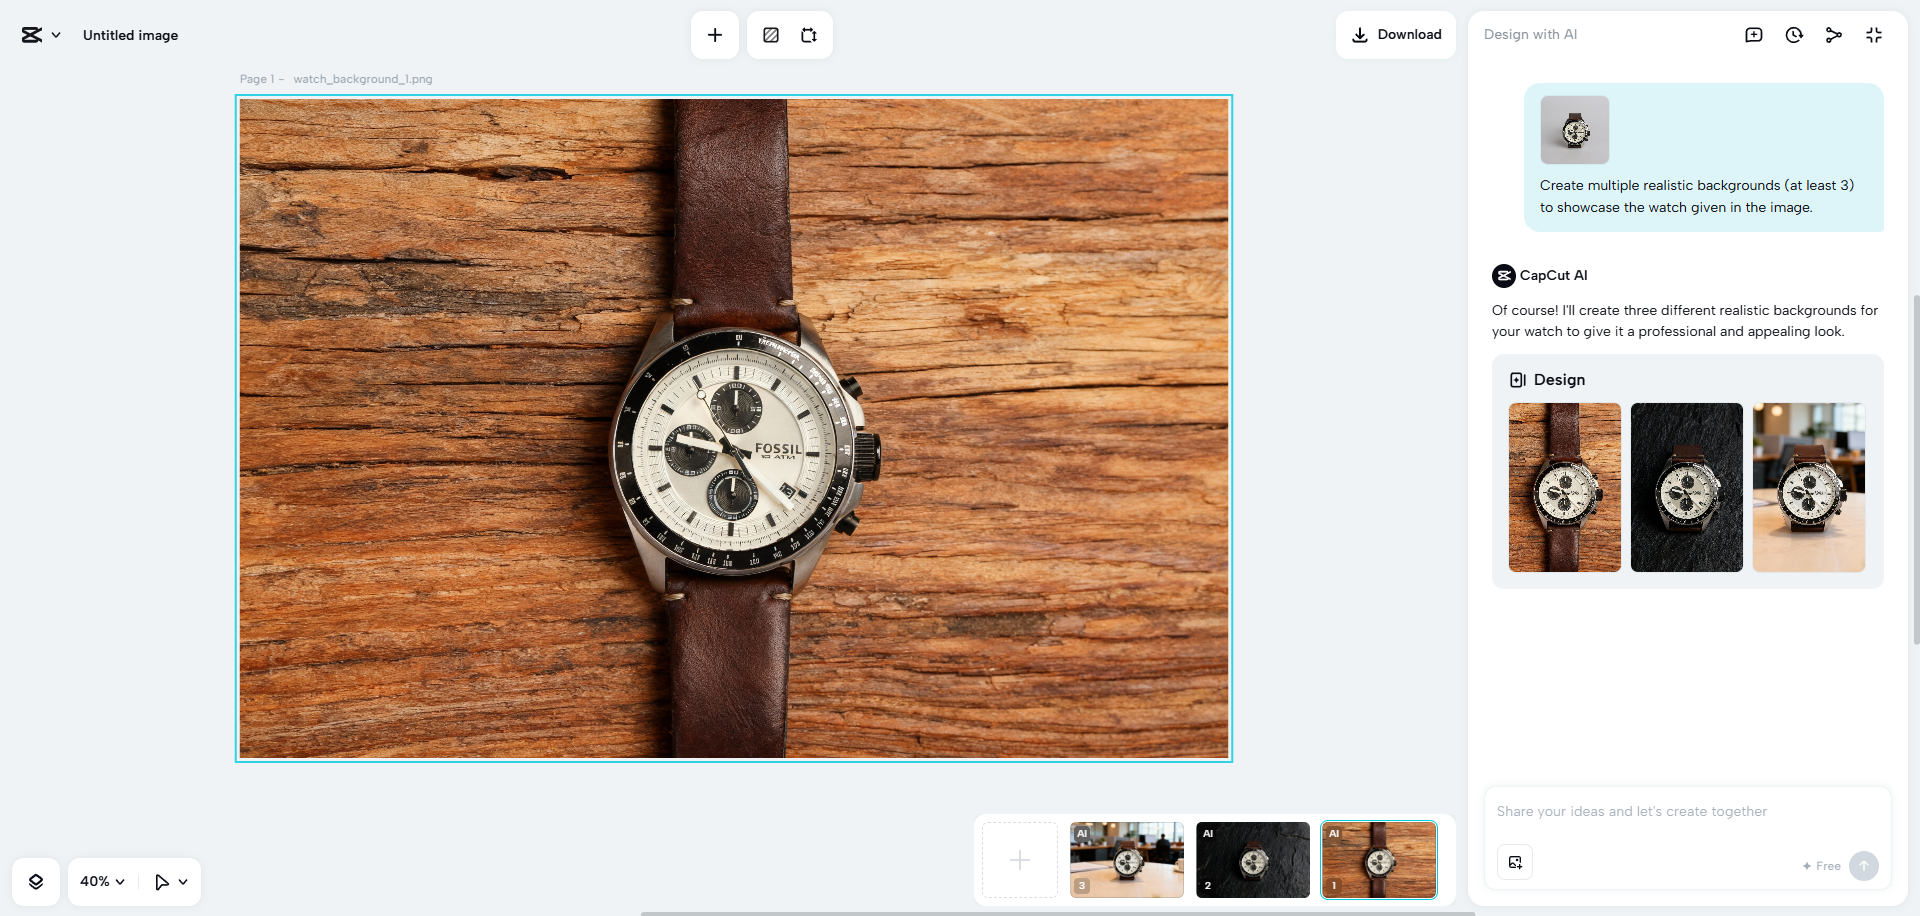The width and height of the screenshot is (1920, 916).
Task: Choose the dark slate design result in chat
Action: pyautogui.click(x=1686, y=487)
